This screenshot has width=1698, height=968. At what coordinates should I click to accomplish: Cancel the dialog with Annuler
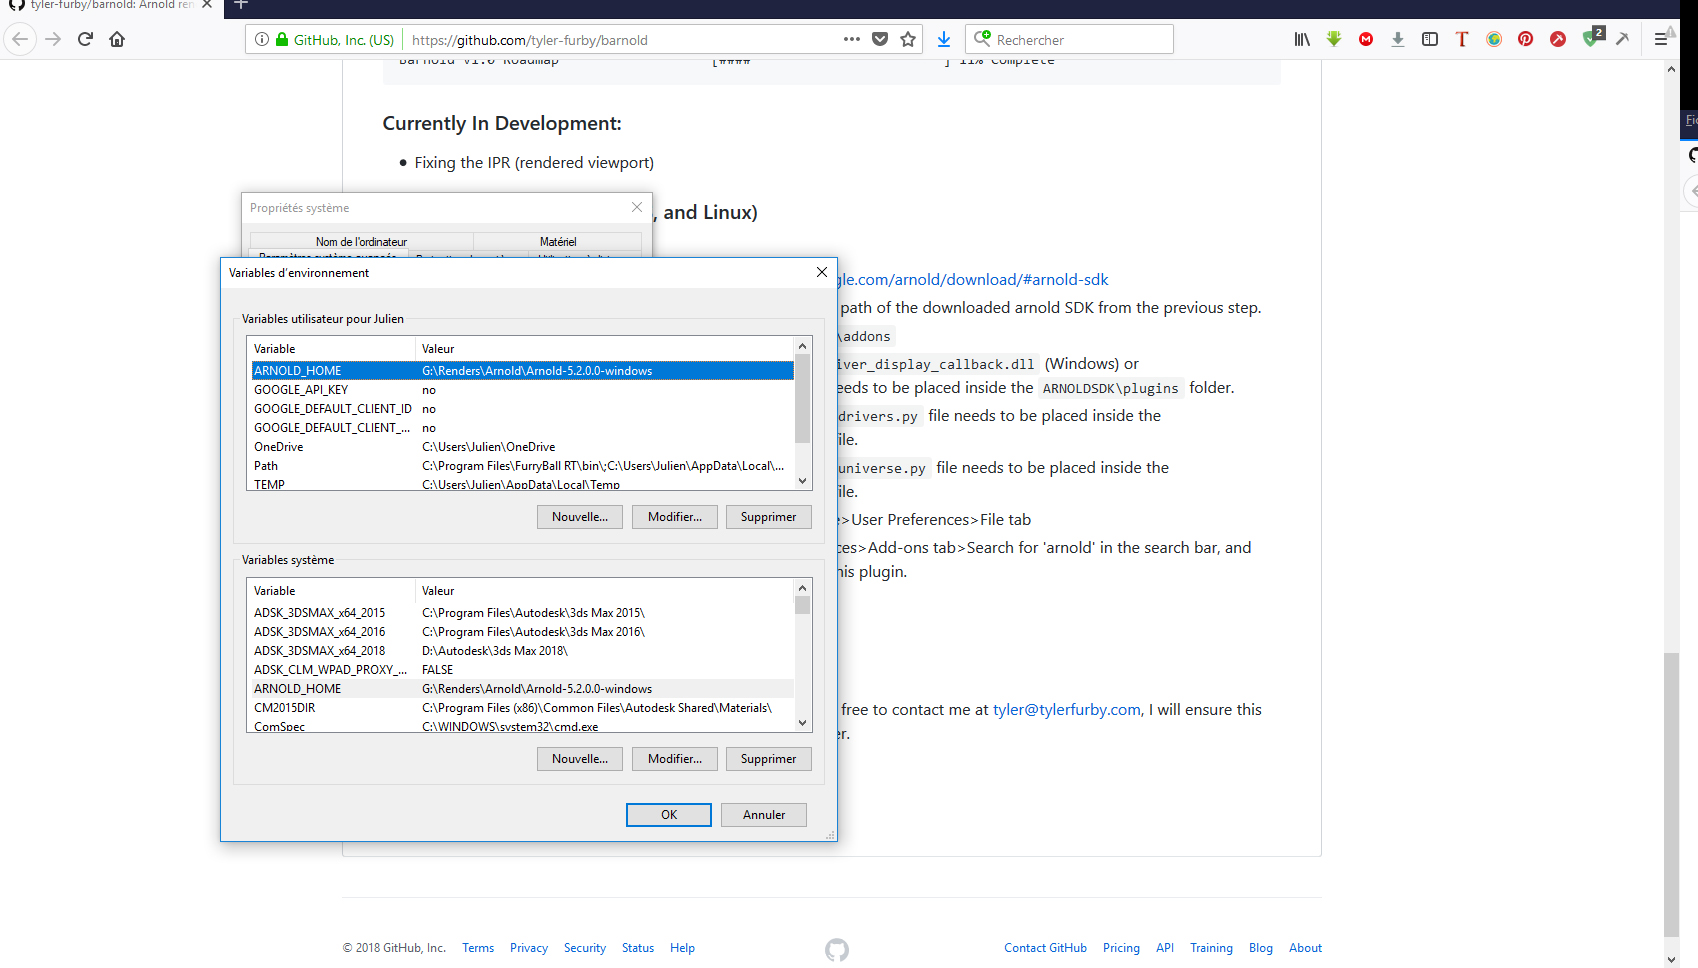(x=764, y=815)
